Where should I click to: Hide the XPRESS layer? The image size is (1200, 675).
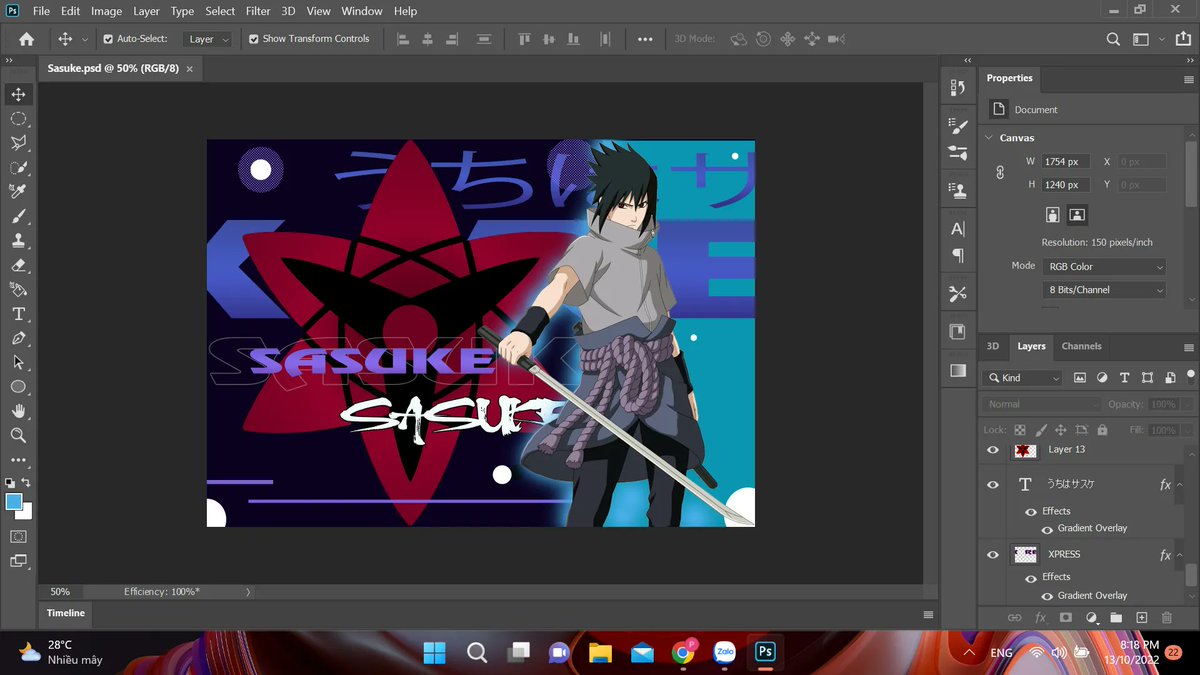click(x=992, y=554)
